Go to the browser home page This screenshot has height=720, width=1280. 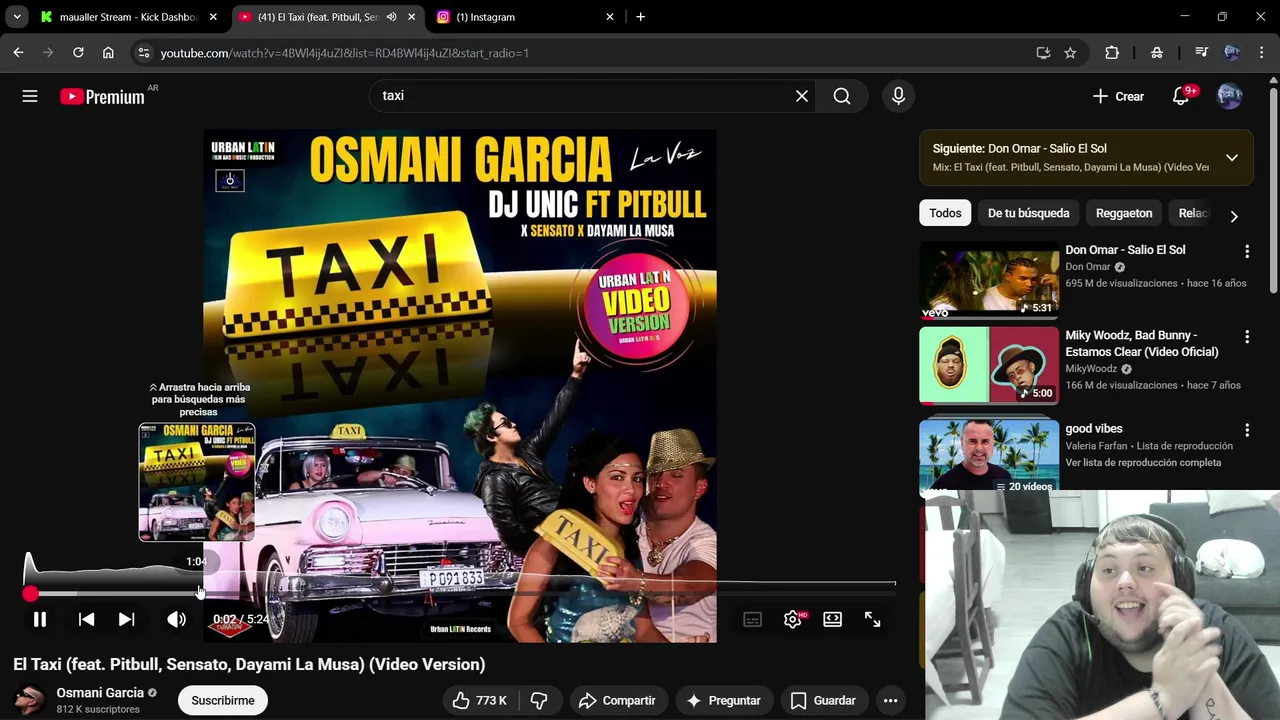click(108, 53)
